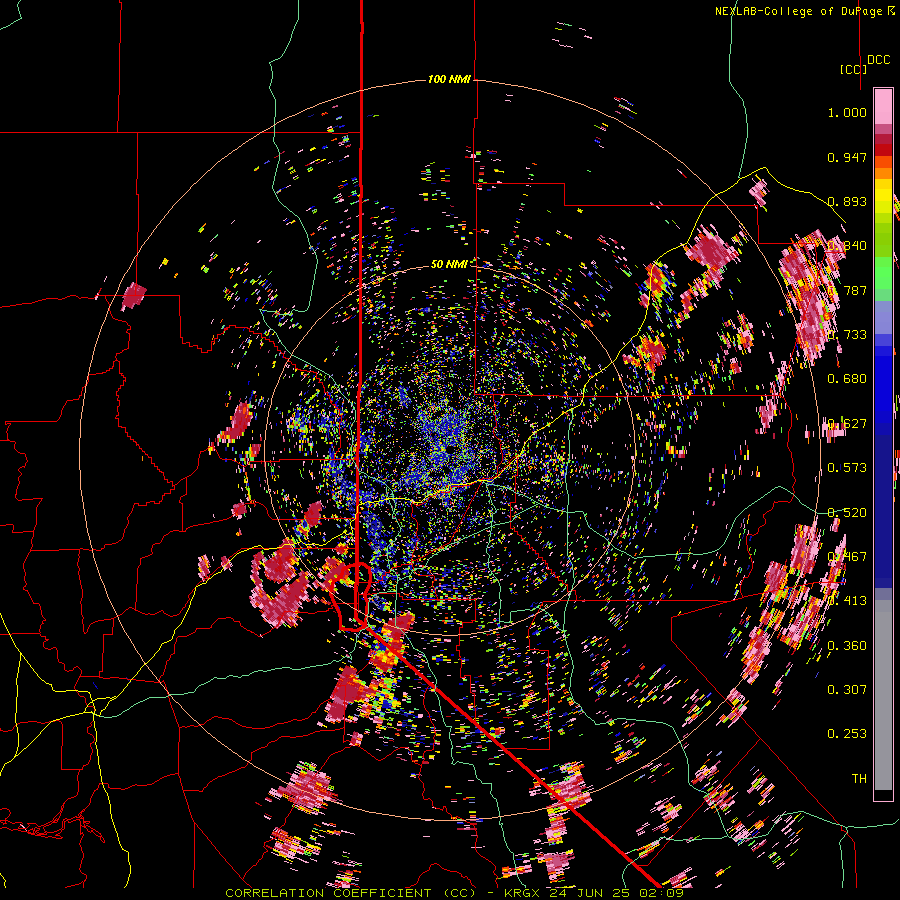Click the DCC label above the color scale
Viewport: 900px width, 900px height.
tap(878, 60)
